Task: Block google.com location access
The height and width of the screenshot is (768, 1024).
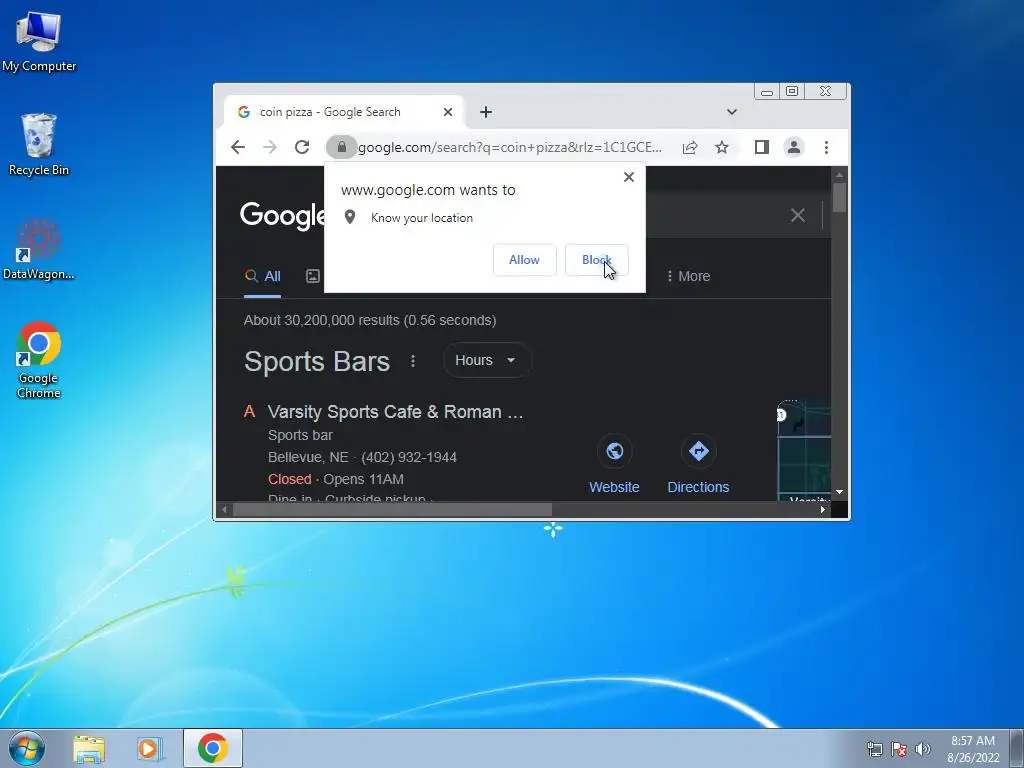Action: click(x=596, y=260)
